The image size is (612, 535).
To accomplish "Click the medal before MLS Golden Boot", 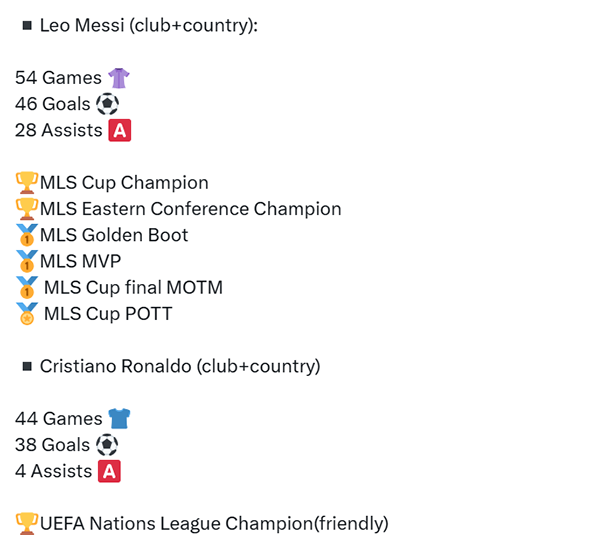I will pyautogui.click(x=27, y=235).
